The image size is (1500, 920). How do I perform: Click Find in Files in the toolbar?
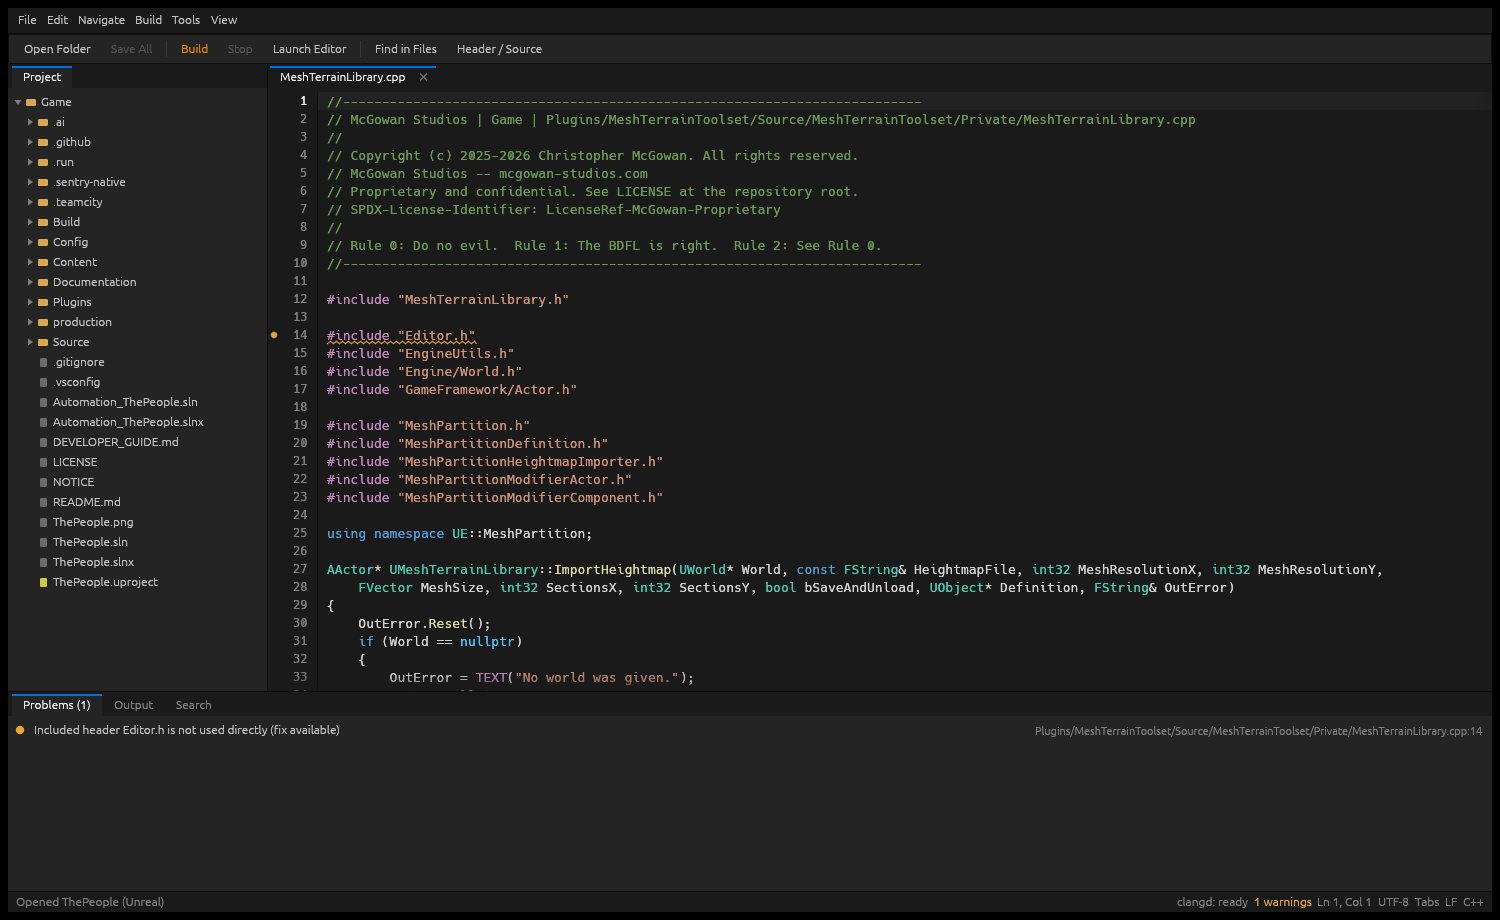pos(405,49)
